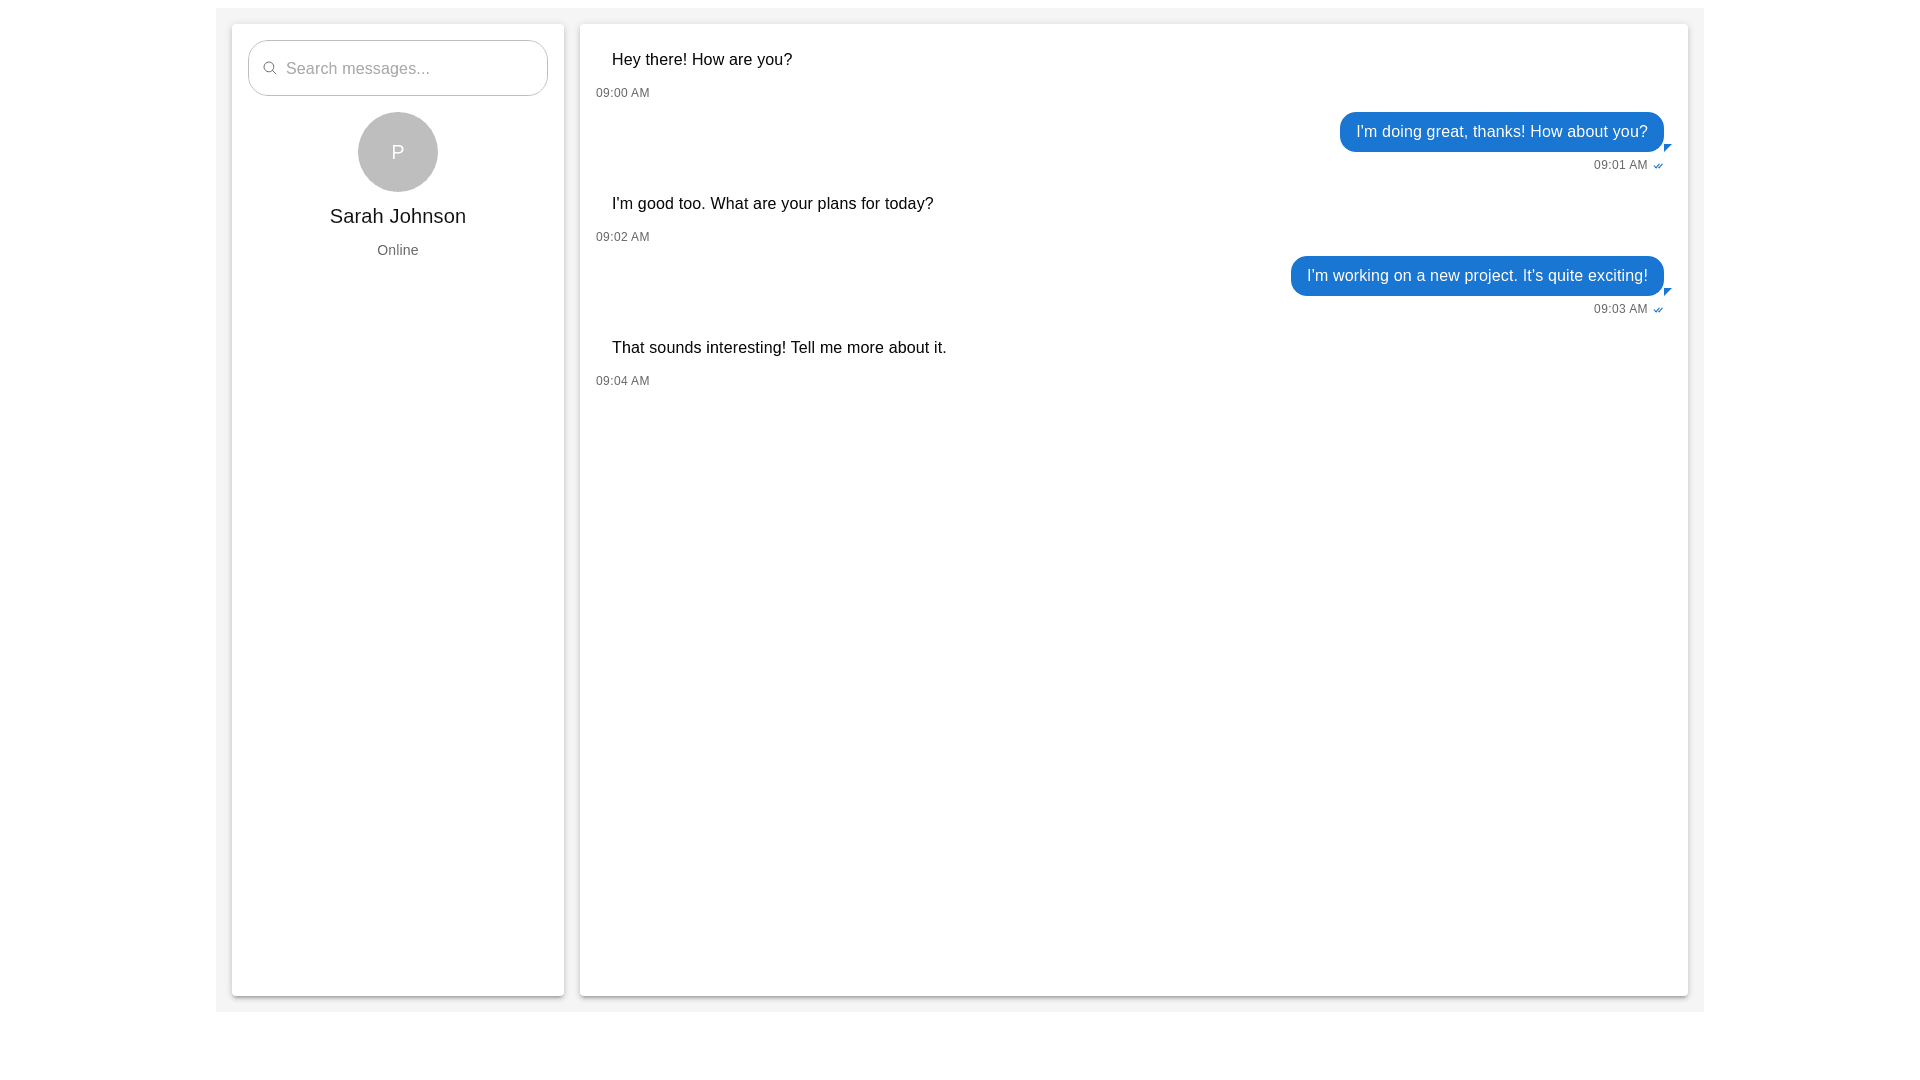Image resolution: width=1920 pixels, height=1080 pixels.
Task: Click the 09:01 AM timestamp
Action: (1619, 165)
